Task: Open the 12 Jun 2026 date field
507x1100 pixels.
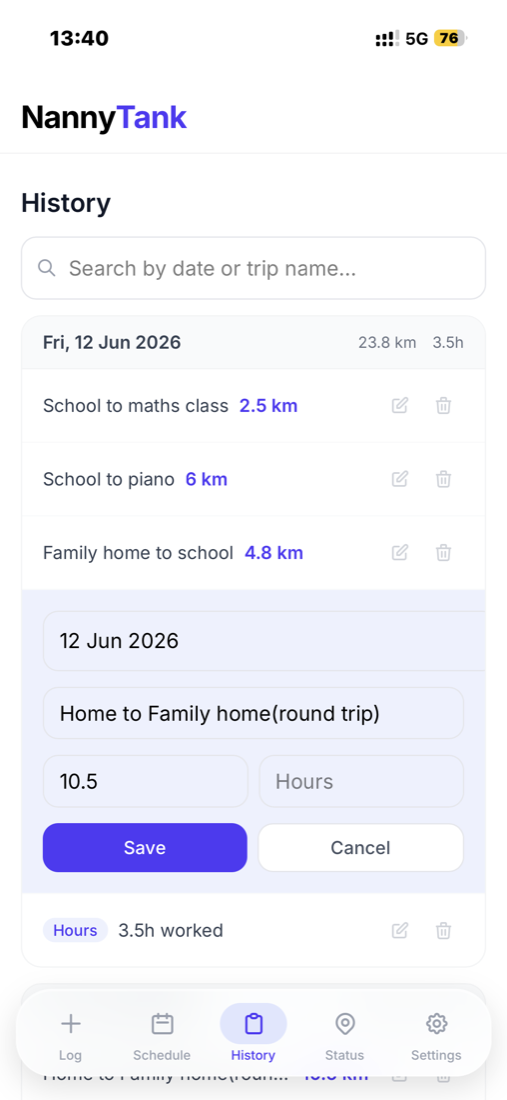Action: [x=264, y=640]
